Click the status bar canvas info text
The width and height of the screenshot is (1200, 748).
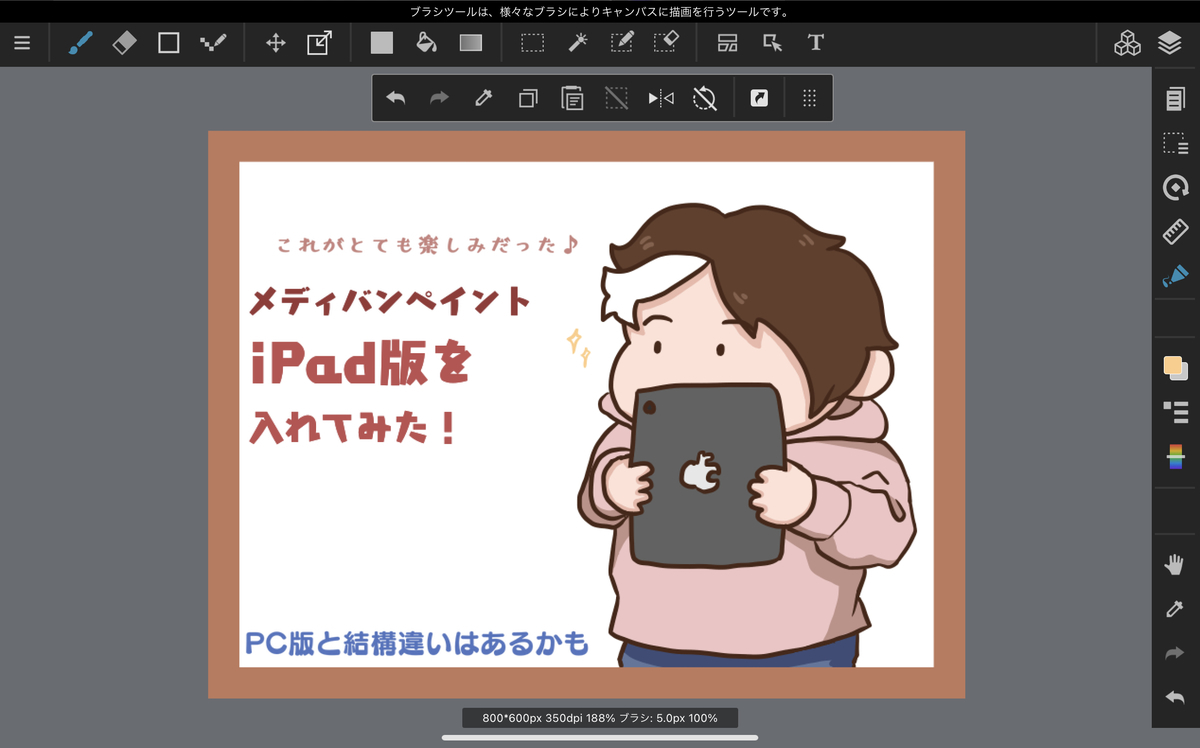(600, 718)
